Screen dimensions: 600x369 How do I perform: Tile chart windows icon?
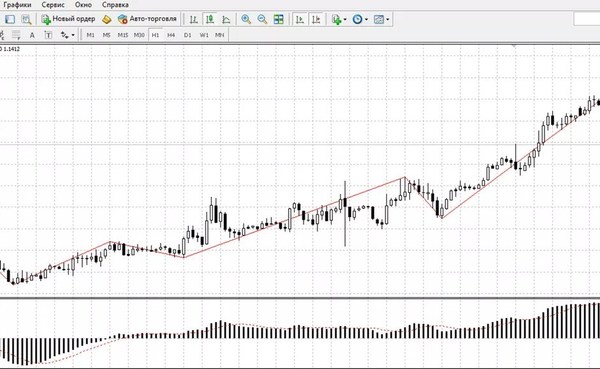279,19
